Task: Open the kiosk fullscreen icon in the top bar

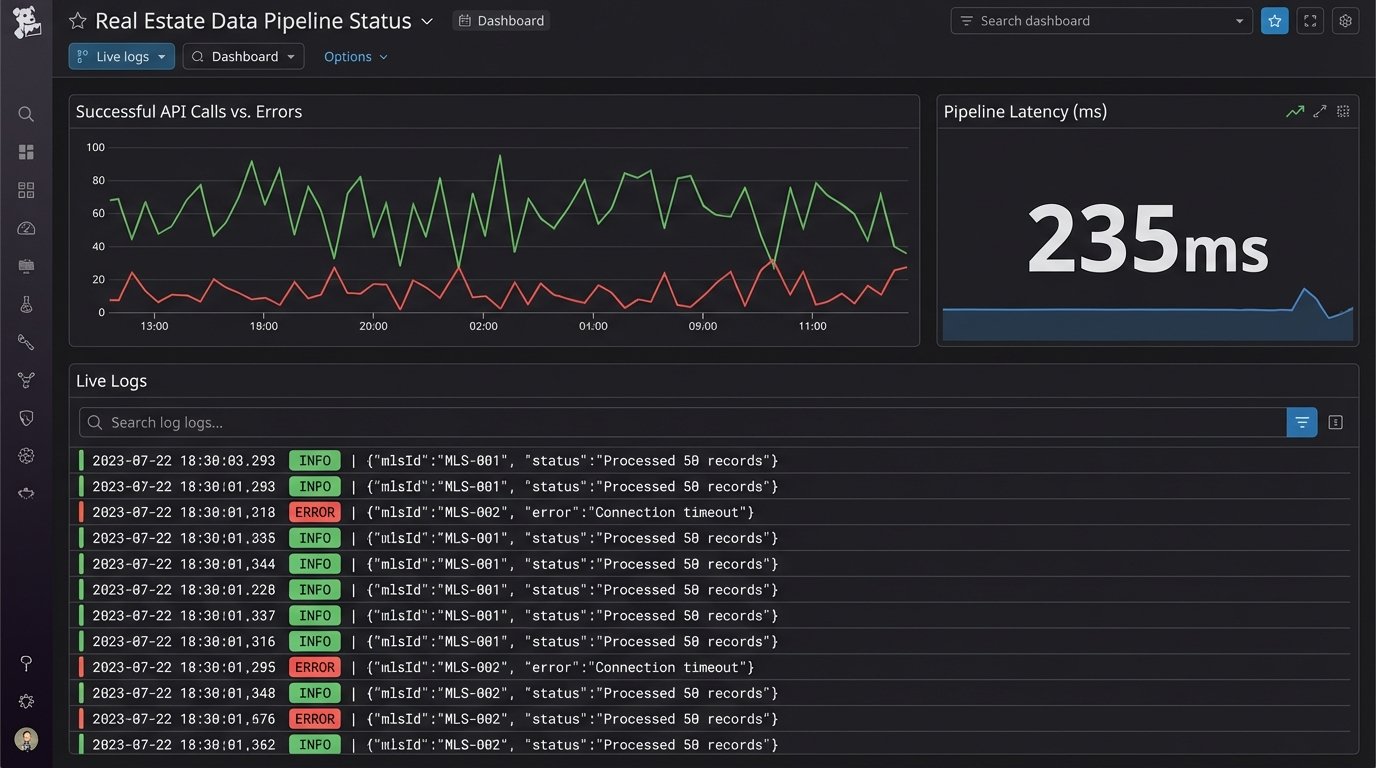Action: (x=1310, y=20)
